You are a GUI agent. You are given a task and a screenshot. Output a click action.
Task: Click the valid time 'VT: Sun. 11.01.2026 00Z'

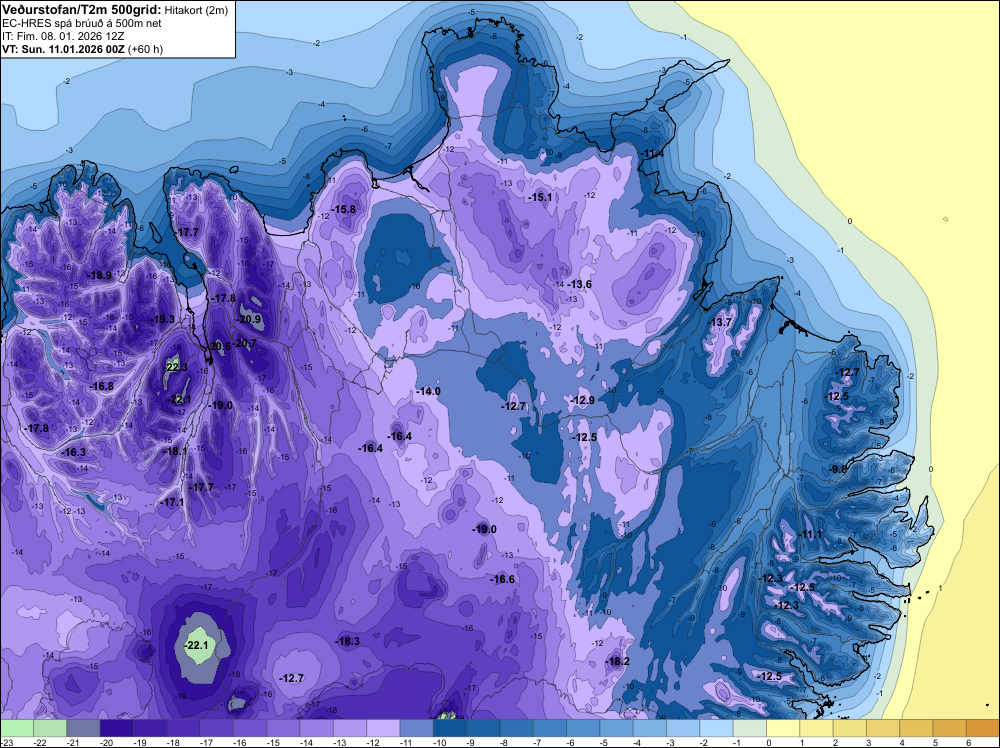point(64,49)
